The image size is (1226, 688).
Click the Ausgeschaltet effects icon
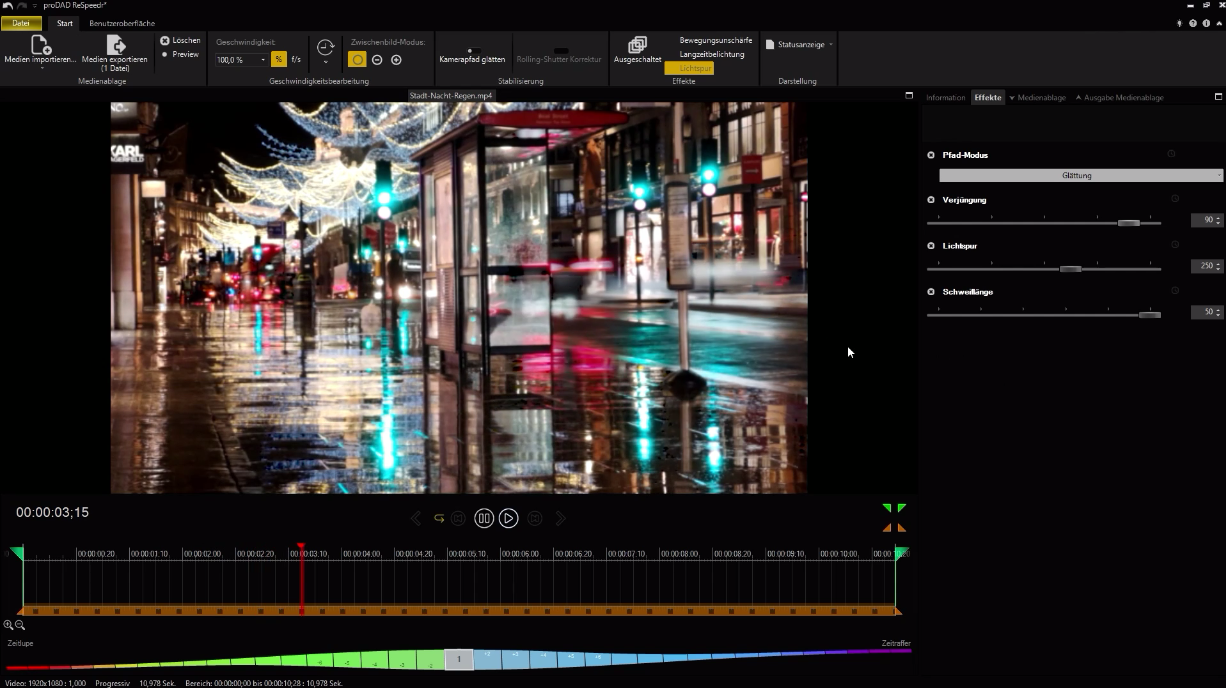tap(637, 45)
